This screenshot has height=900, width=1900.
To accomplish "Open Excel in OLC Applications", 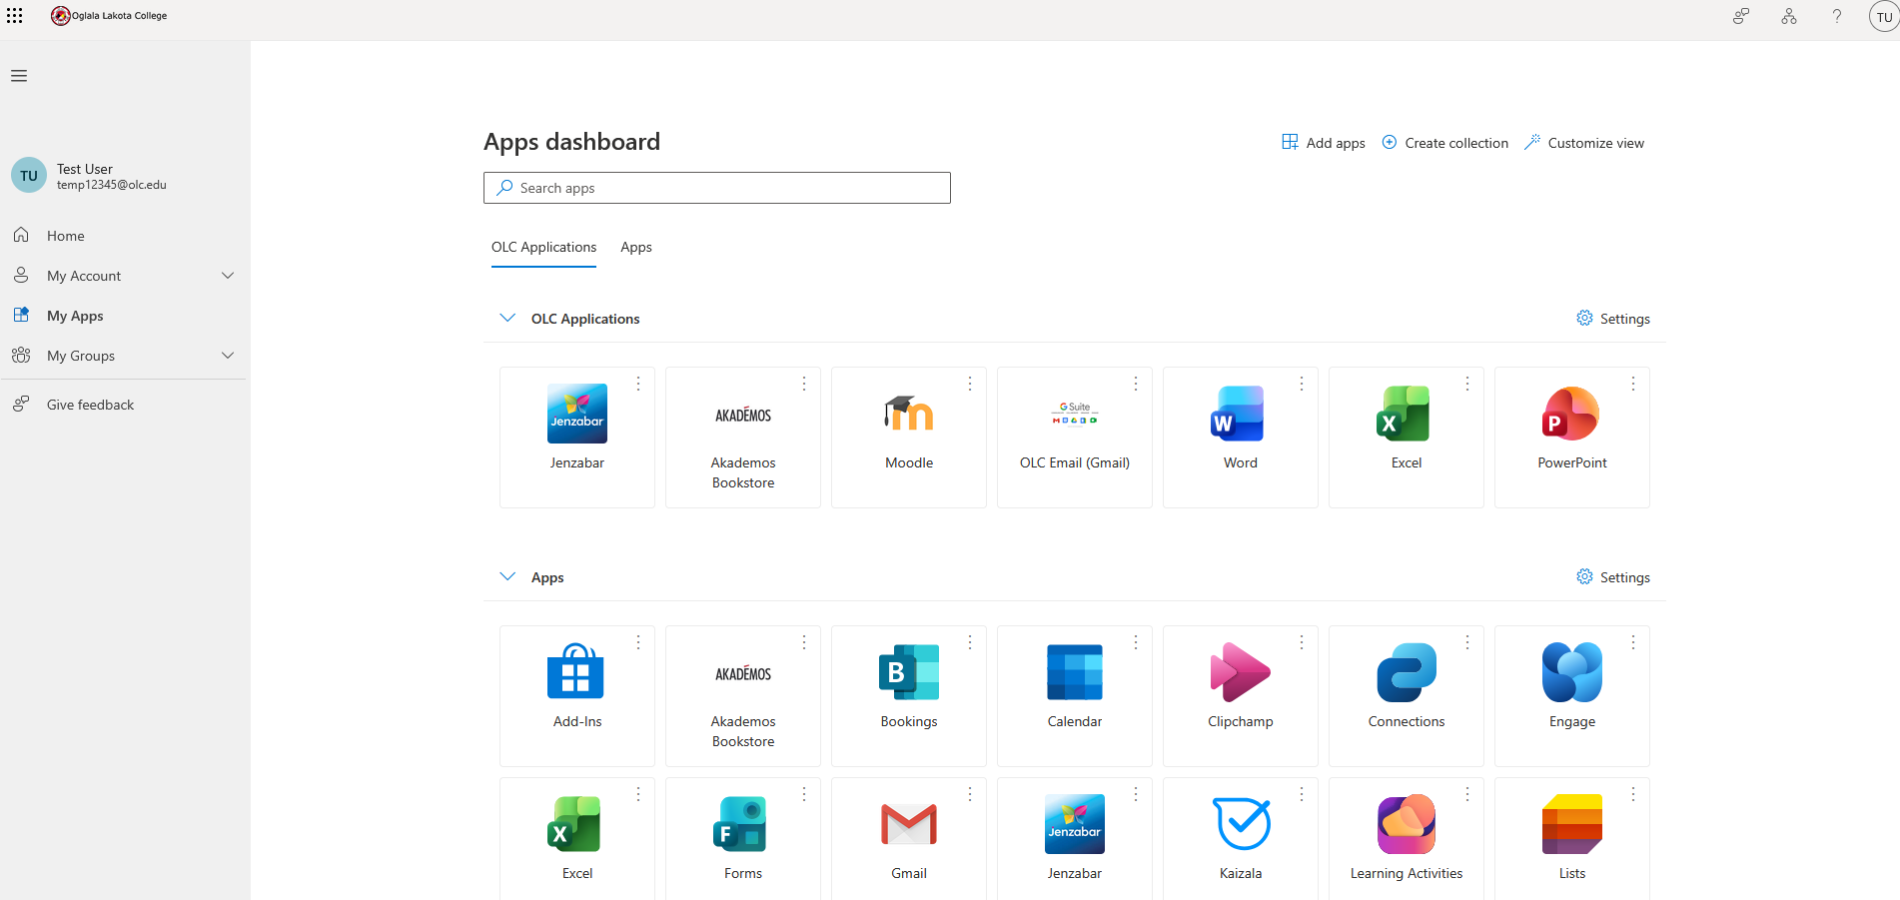I will [1407, 438].
